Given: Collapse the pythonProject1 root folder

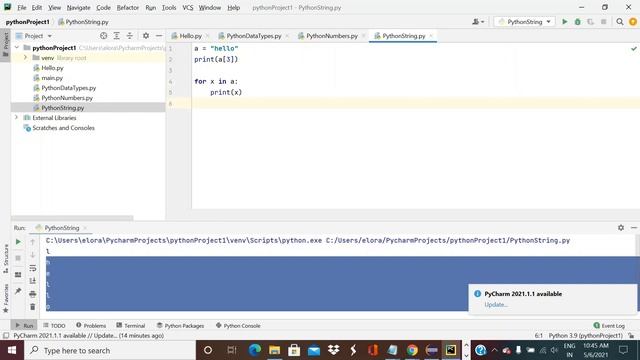Looking at the screenshot, I should pos(17,48).
